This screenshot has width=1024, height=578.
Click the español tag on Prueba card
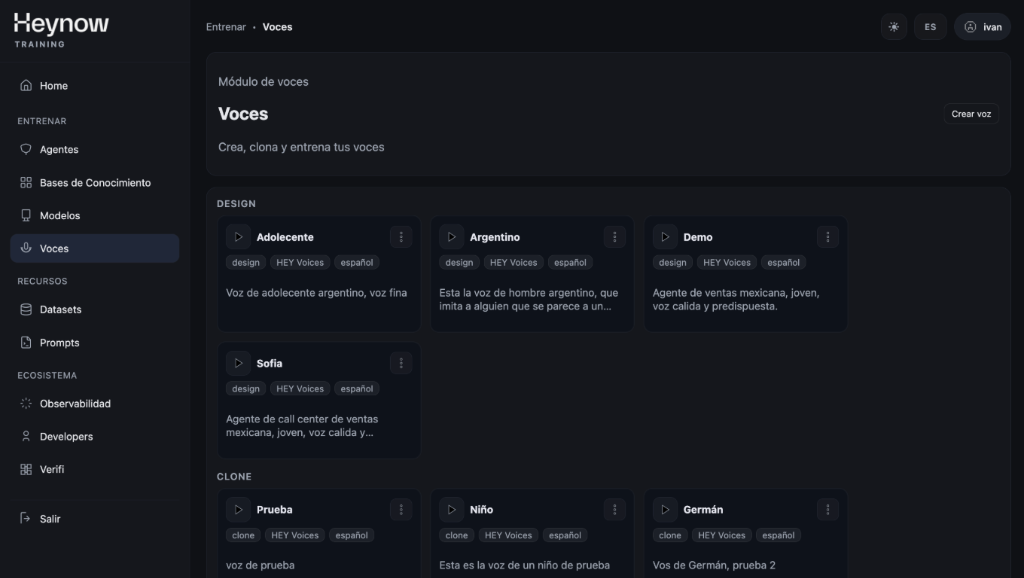pos(350,535)
